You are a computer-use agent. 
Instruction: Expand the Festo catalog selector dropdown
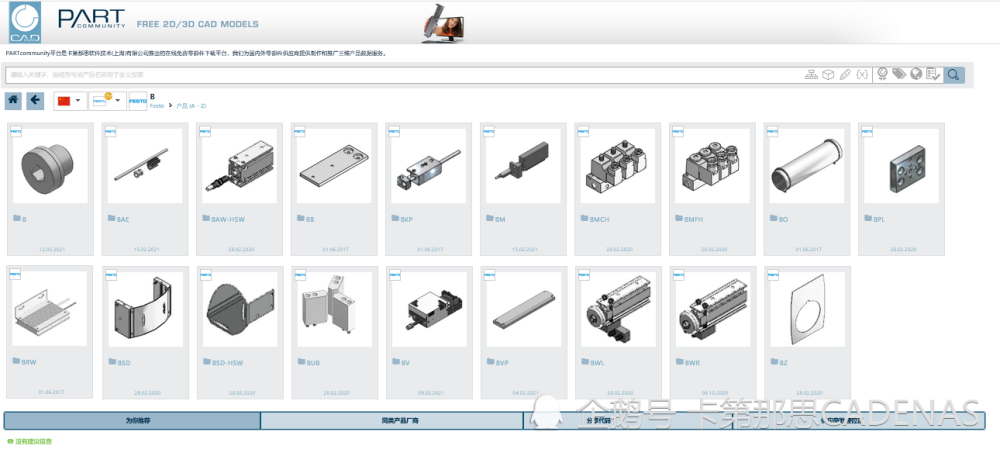107,101
